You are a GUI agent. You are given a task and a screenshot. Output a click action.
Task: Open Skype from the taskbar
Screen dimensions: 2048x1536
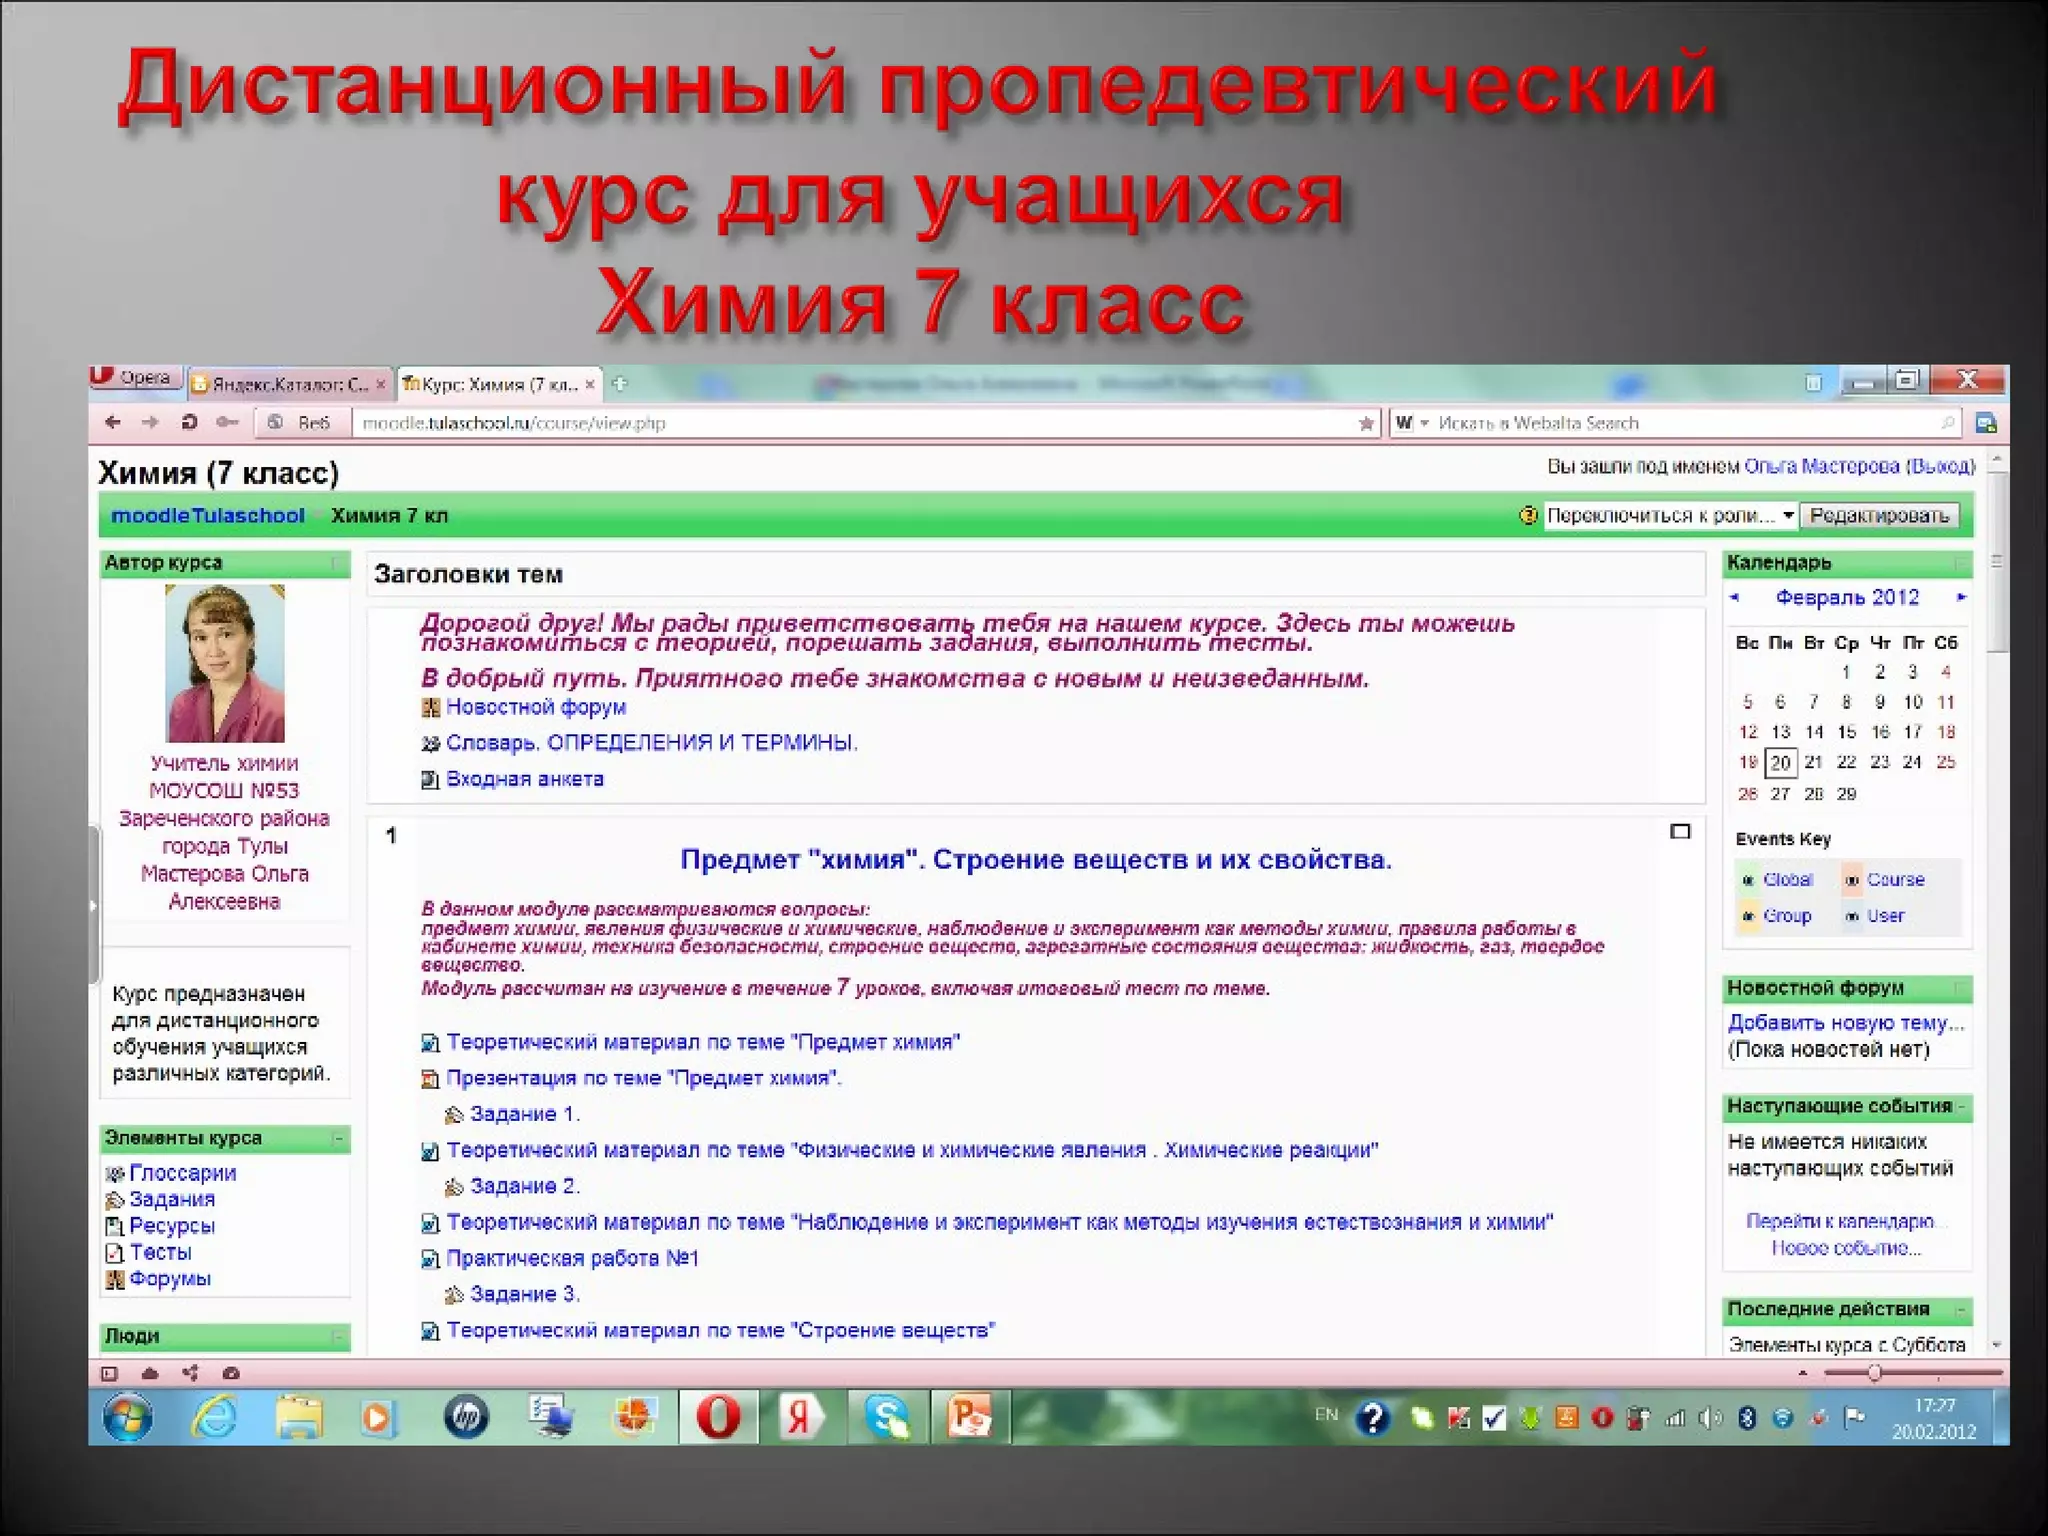(x=886, y=1418)
